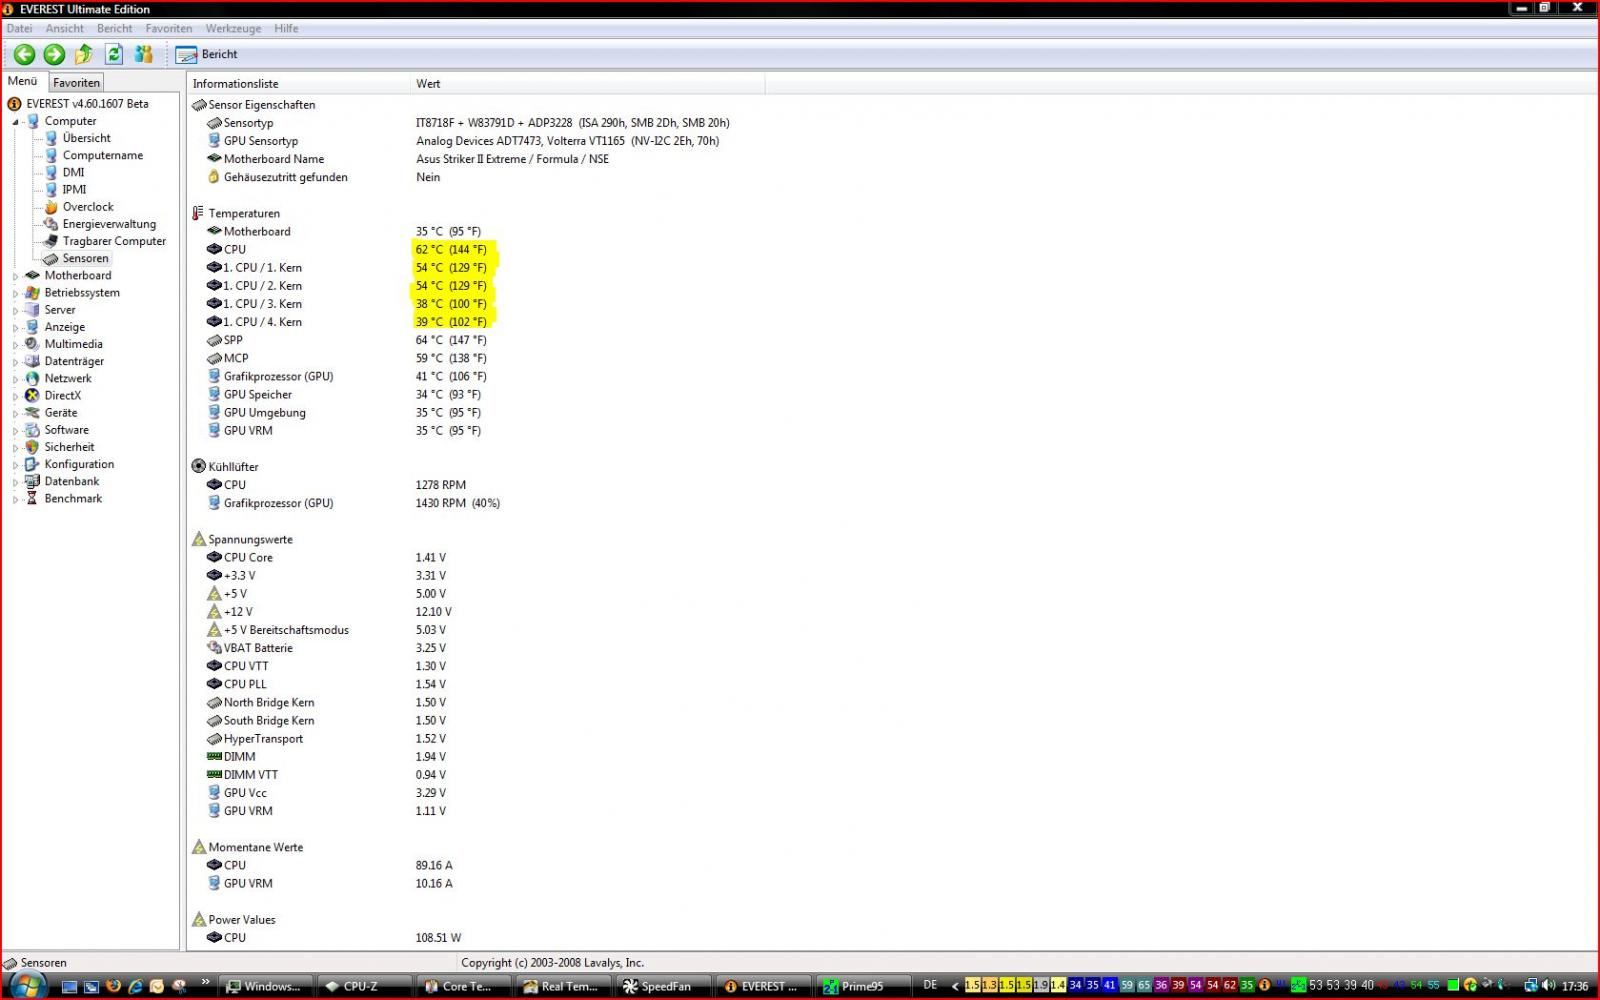Select the CPU temperature 62 °C value
The height and width of the screenshot is (1000, 1600).
[x=451, y=249]
